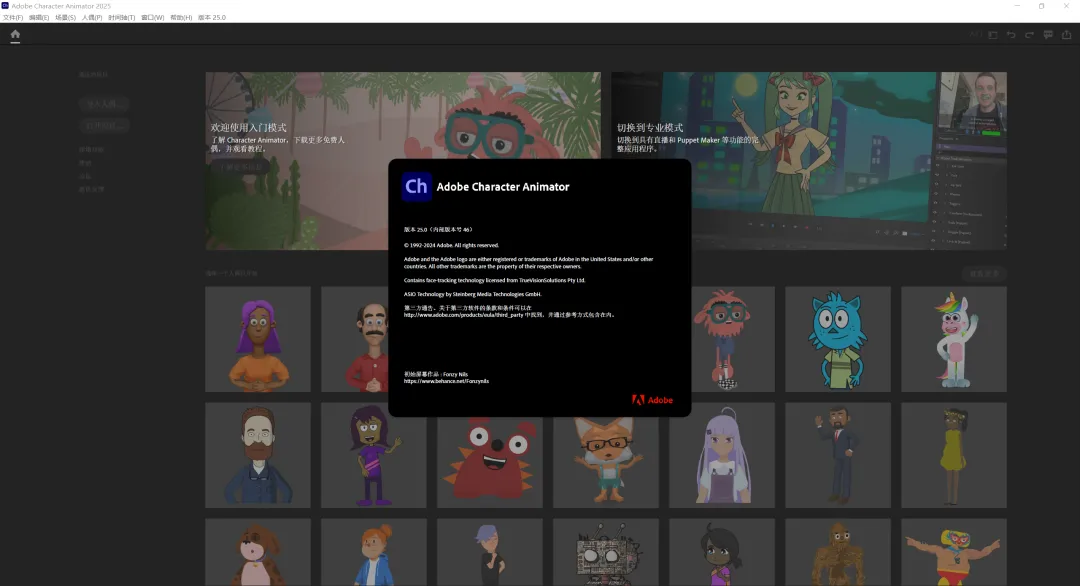Screen dimensions: 1080x586
Task: Open the 编辑(E) menu
Action: (x=39, y=18)
